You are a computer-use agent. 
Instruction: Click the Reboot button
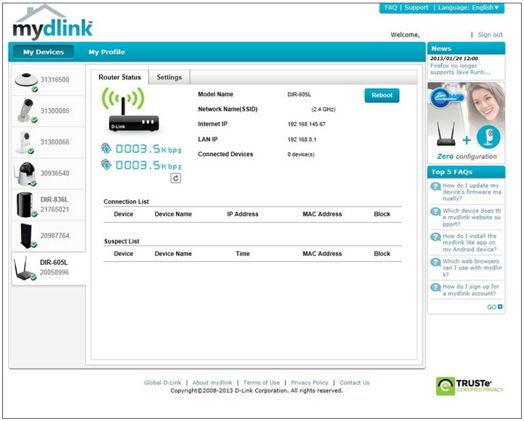[382, 95]
